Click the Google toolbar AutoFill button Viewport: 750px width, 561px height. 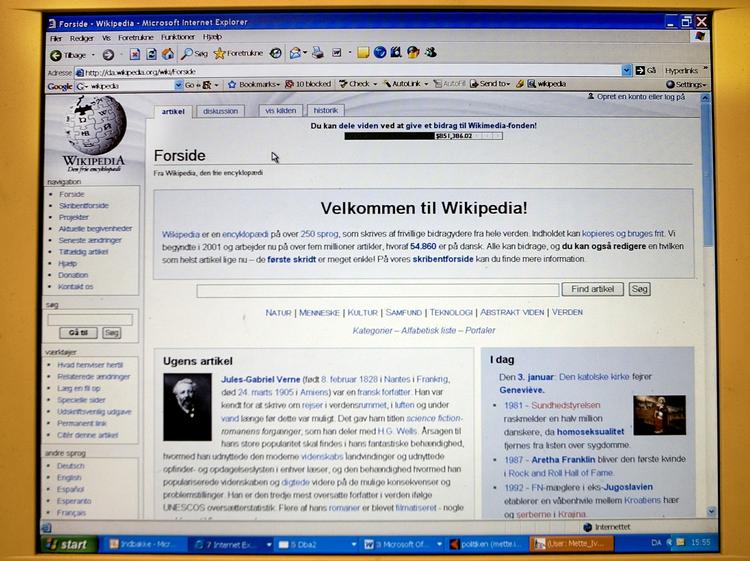pyautogui.click(x=450, y=84)
